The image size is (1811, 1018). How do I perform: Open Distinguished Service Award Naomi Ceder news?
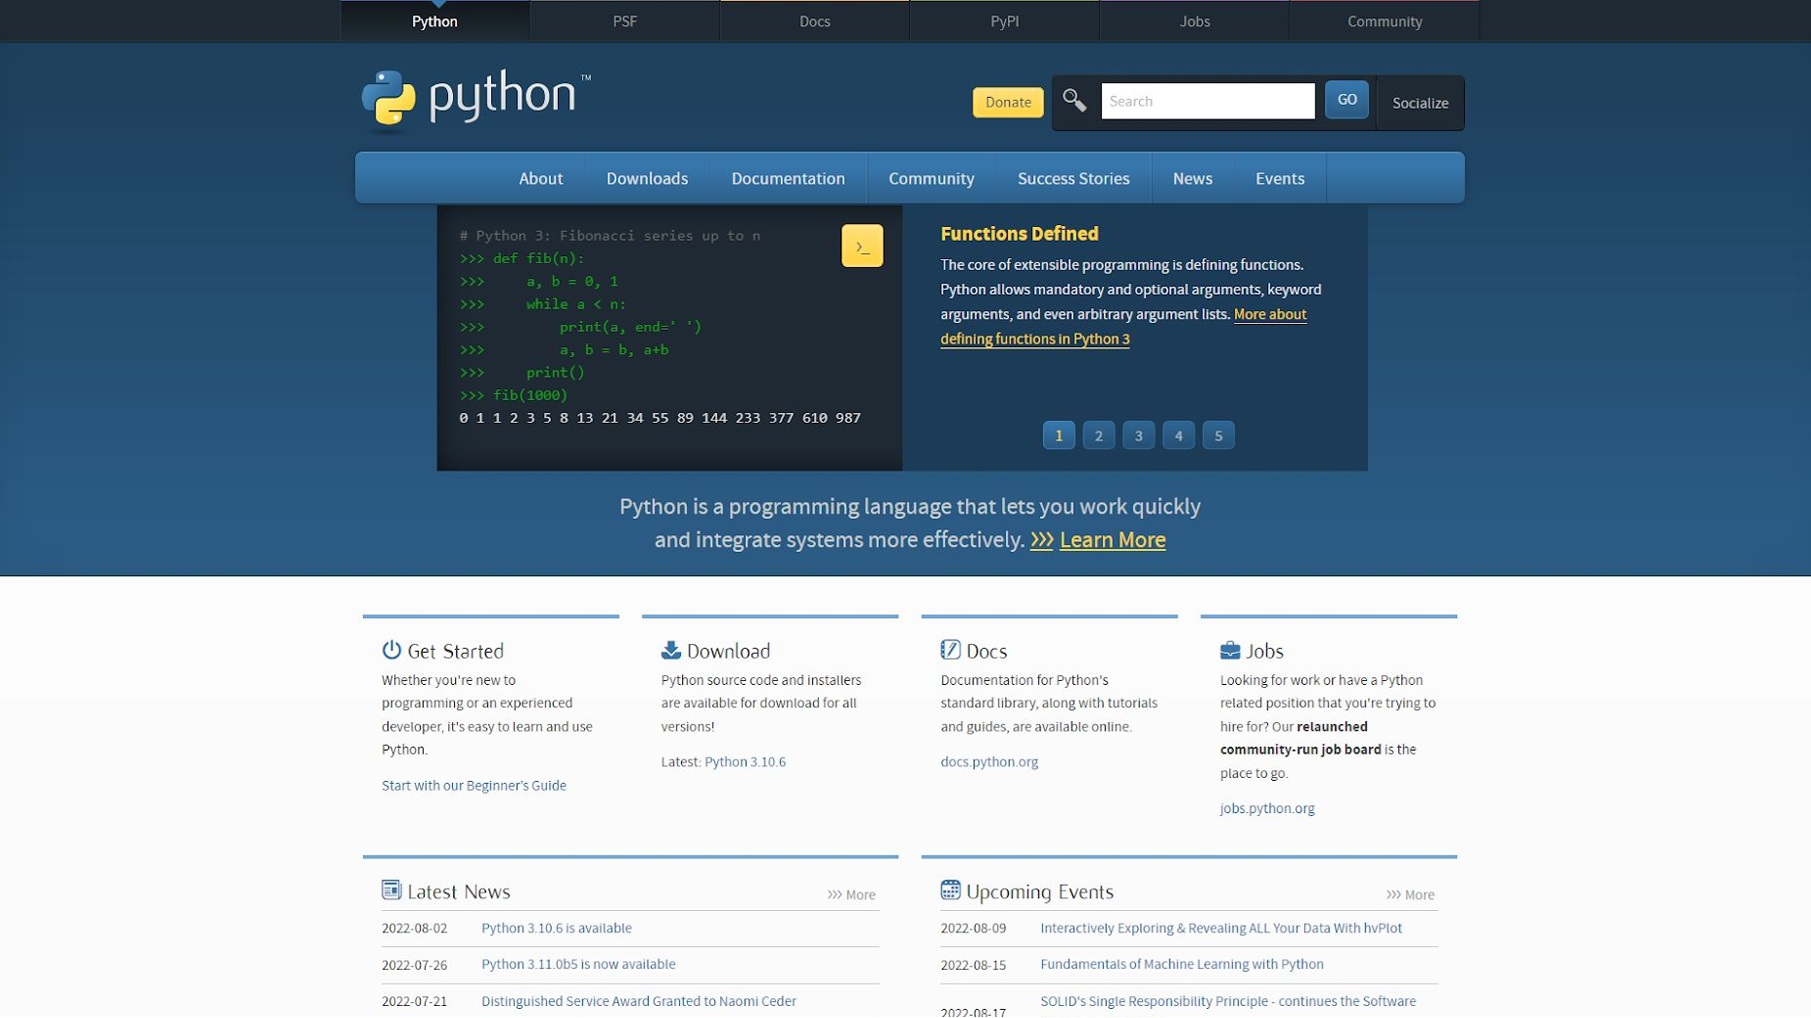pyautogui.click(x=639, y=1001)
